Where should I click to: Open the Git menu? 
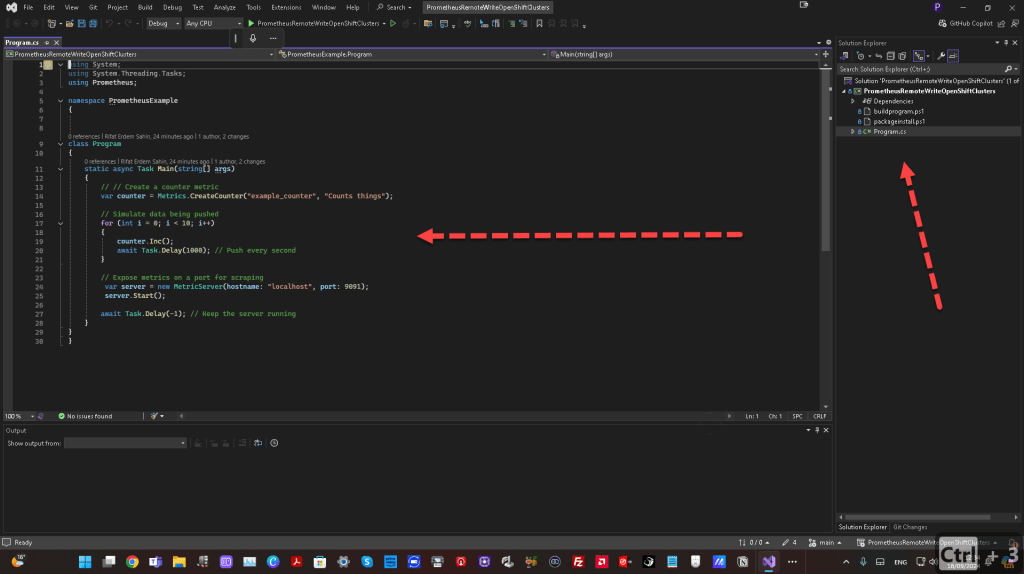coord(93,7)
